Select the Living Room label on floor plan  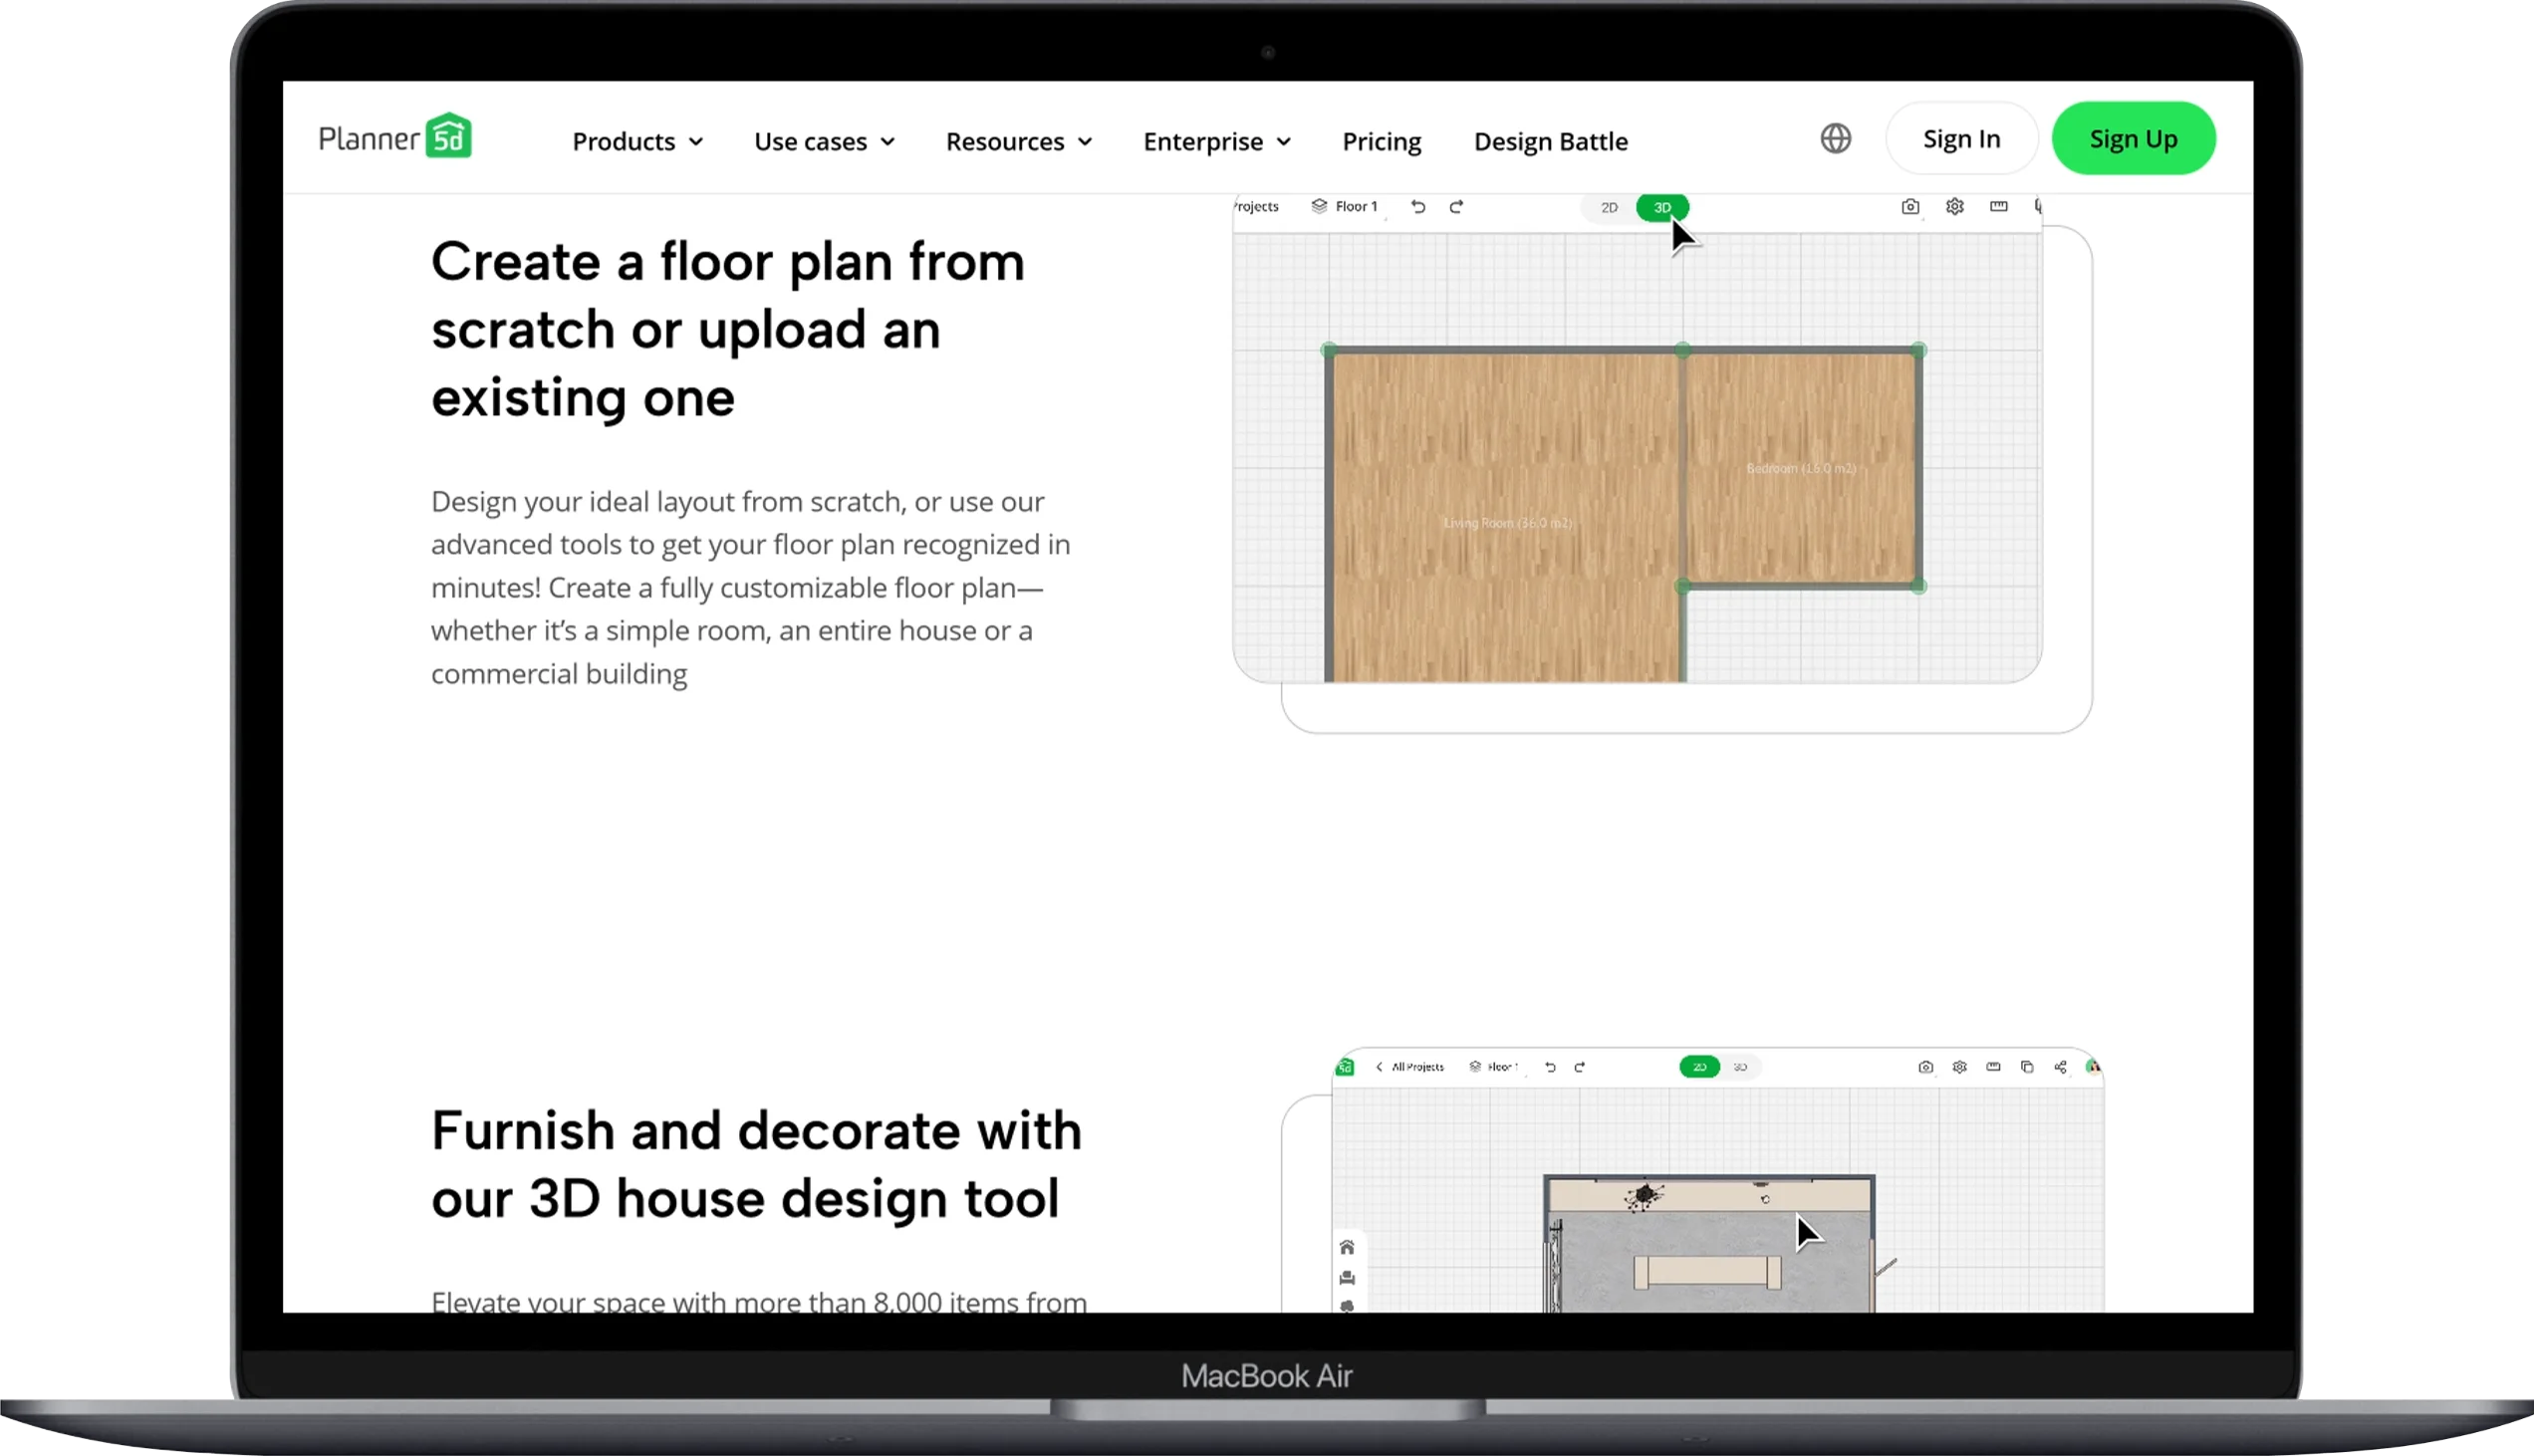click(x=1508, y=522)
